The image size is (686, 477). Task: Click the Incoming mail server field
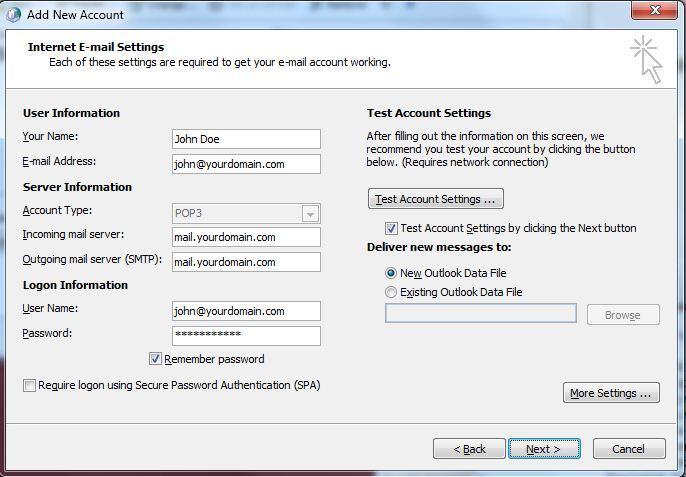point(246,237)
